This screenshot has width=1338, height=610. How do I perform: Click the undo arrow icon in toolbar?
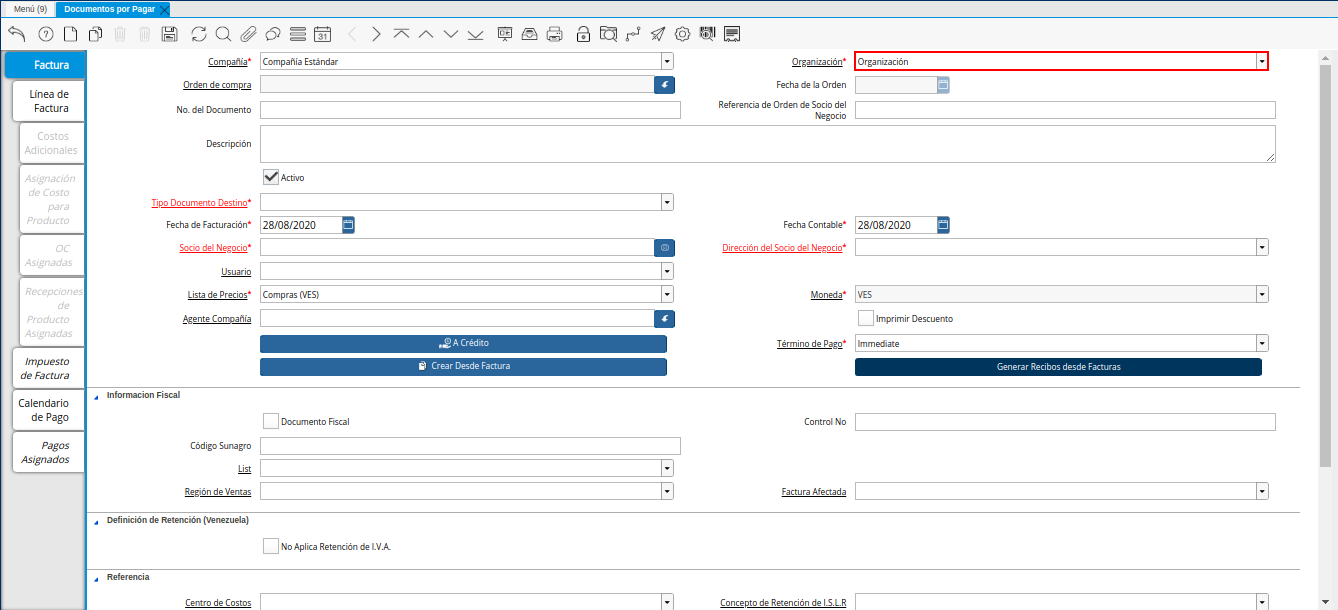pyautogui.click(x=17, y=34)
